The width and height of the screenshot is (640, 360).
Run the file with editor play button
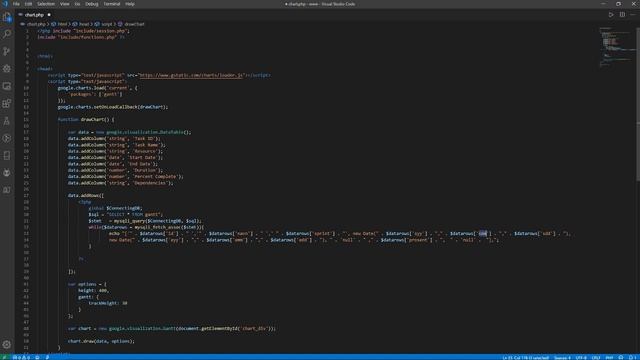[x=611, y=15]
